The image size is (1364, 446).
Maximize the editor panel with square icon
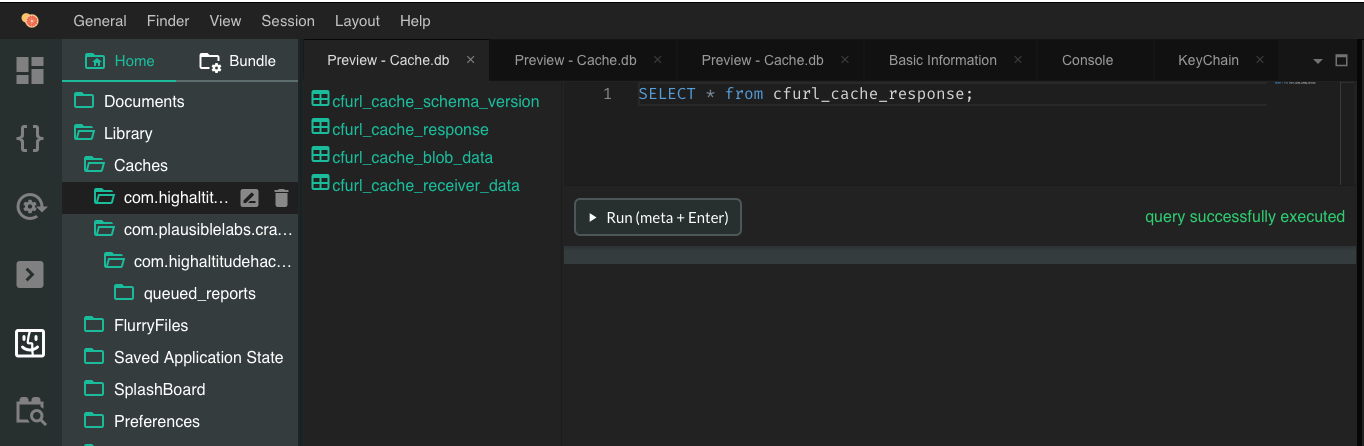click(1342, 61)
